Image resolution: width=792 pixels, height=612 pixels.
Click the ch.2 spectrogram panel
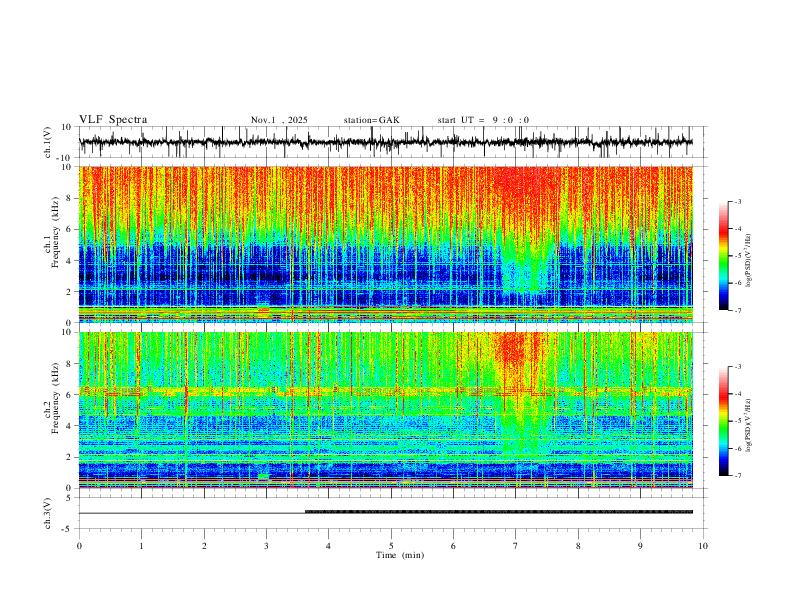(386, 410)
